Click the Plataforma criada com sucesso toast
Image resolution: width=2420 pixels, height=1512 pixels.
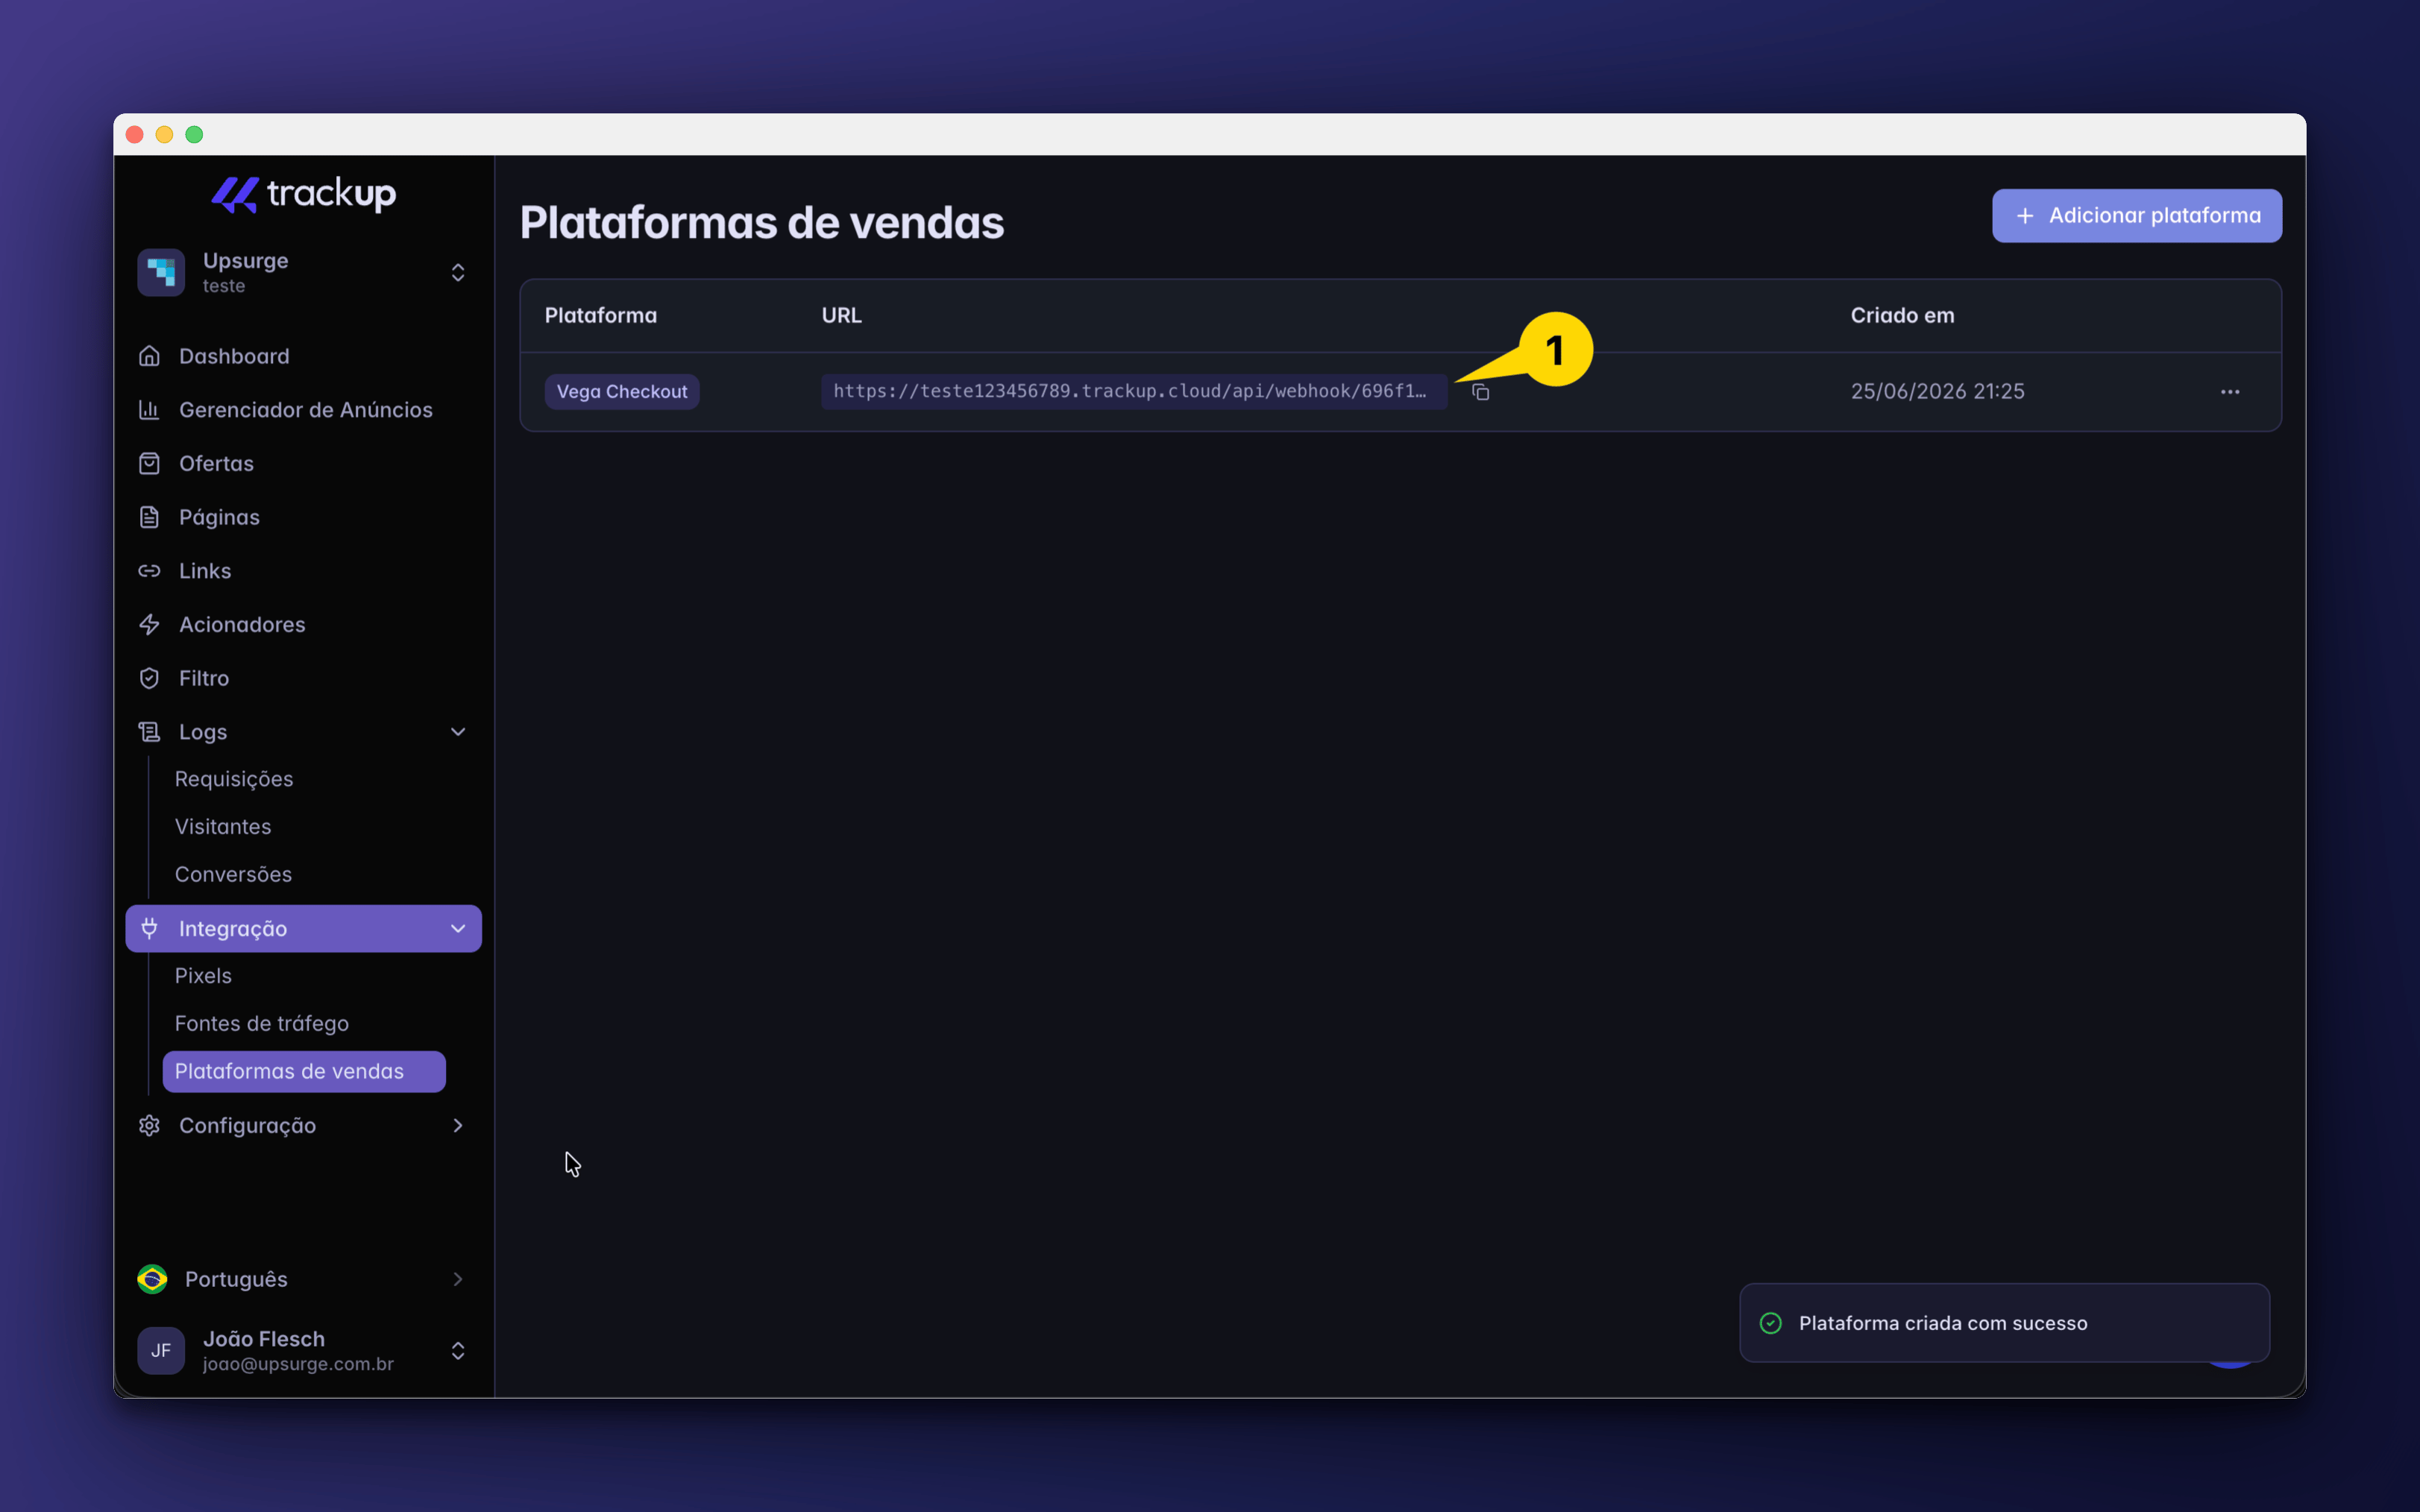tap(2005, 1323)
